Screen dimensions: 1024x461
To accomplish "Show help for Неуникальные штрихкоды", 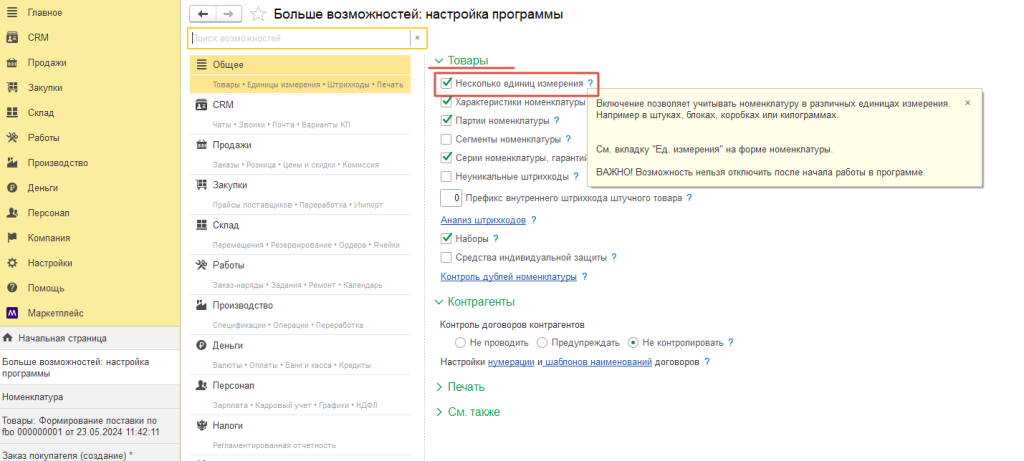I will [x=575, y=176].
